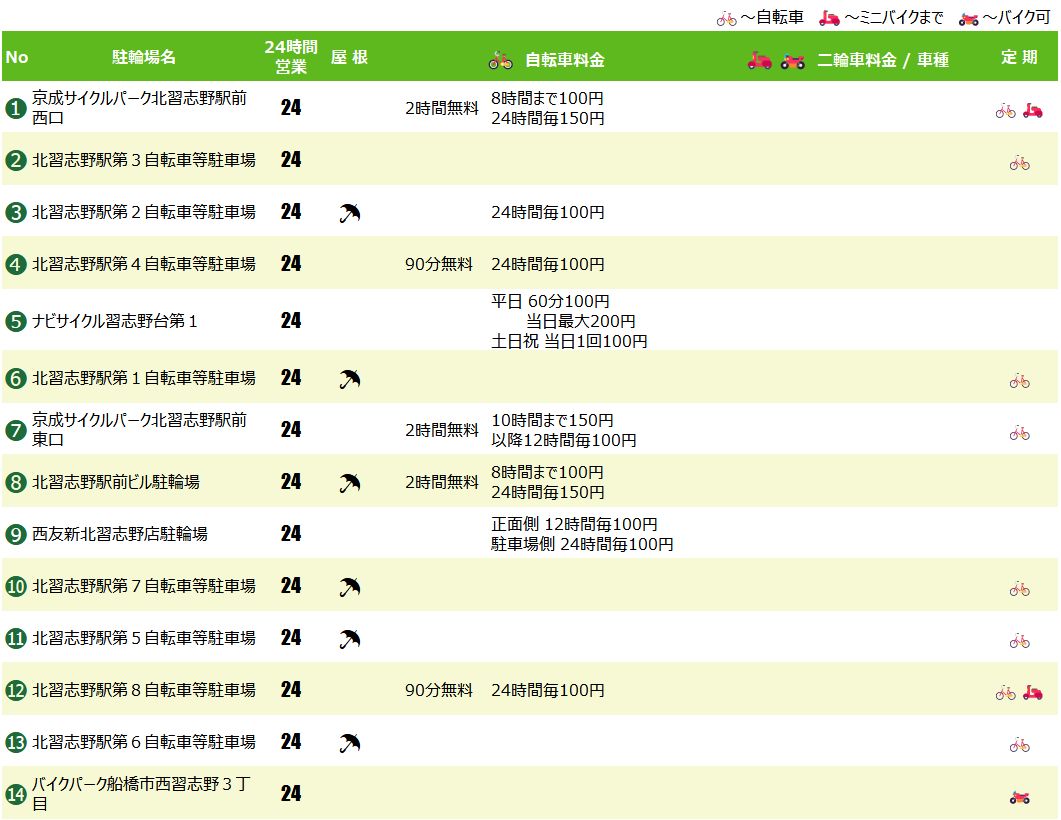1061x820 pixels.
Task: Click number 7 circle badge
Action: [16, 430]
